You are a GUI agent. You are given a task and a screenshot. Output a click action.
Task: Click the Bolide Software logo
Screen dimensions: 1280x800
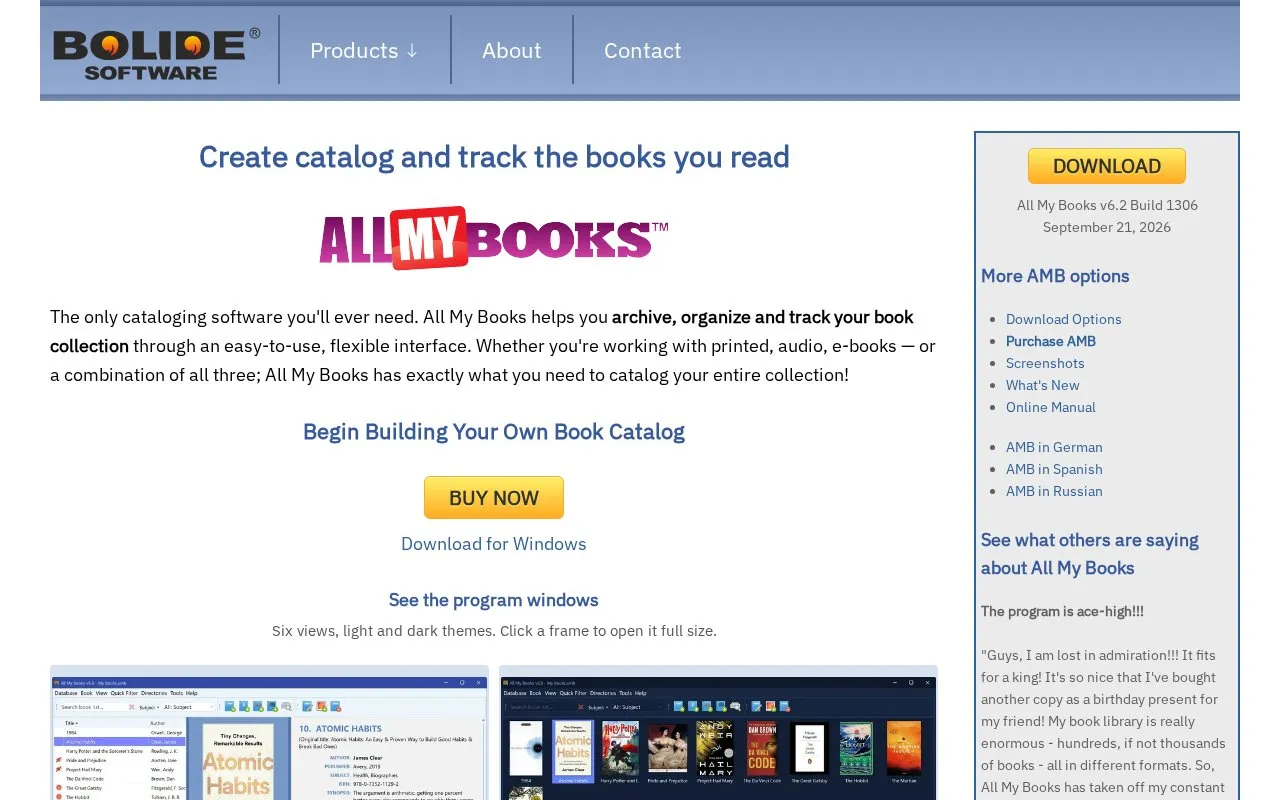click(x=157, y=53)
